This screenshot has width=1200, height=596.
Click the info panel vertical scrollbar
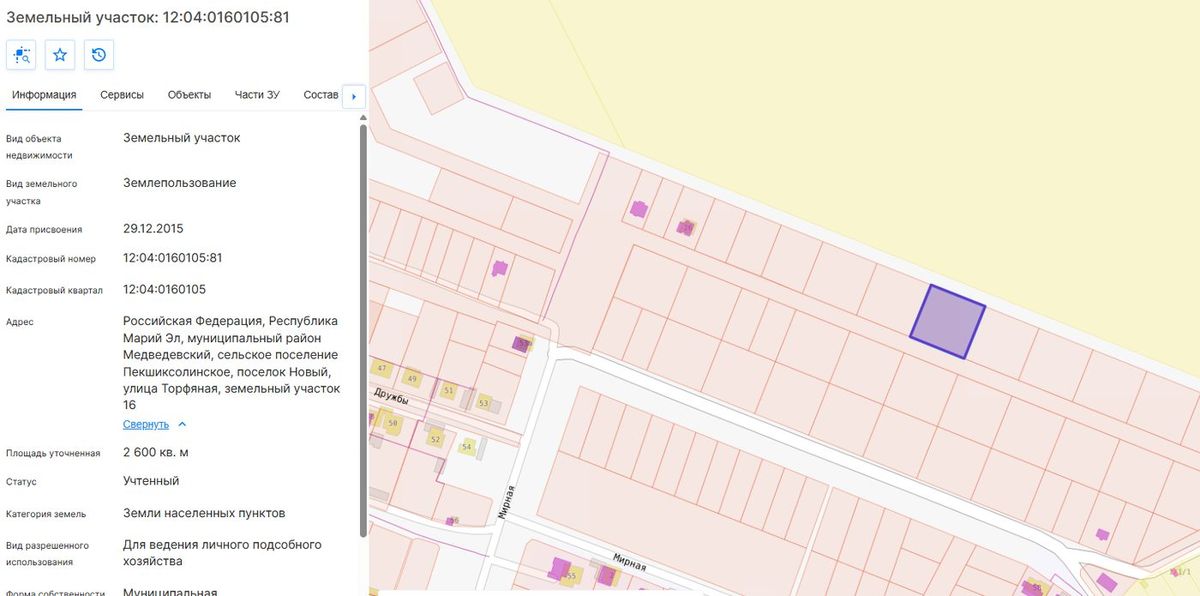click(363, 330)
